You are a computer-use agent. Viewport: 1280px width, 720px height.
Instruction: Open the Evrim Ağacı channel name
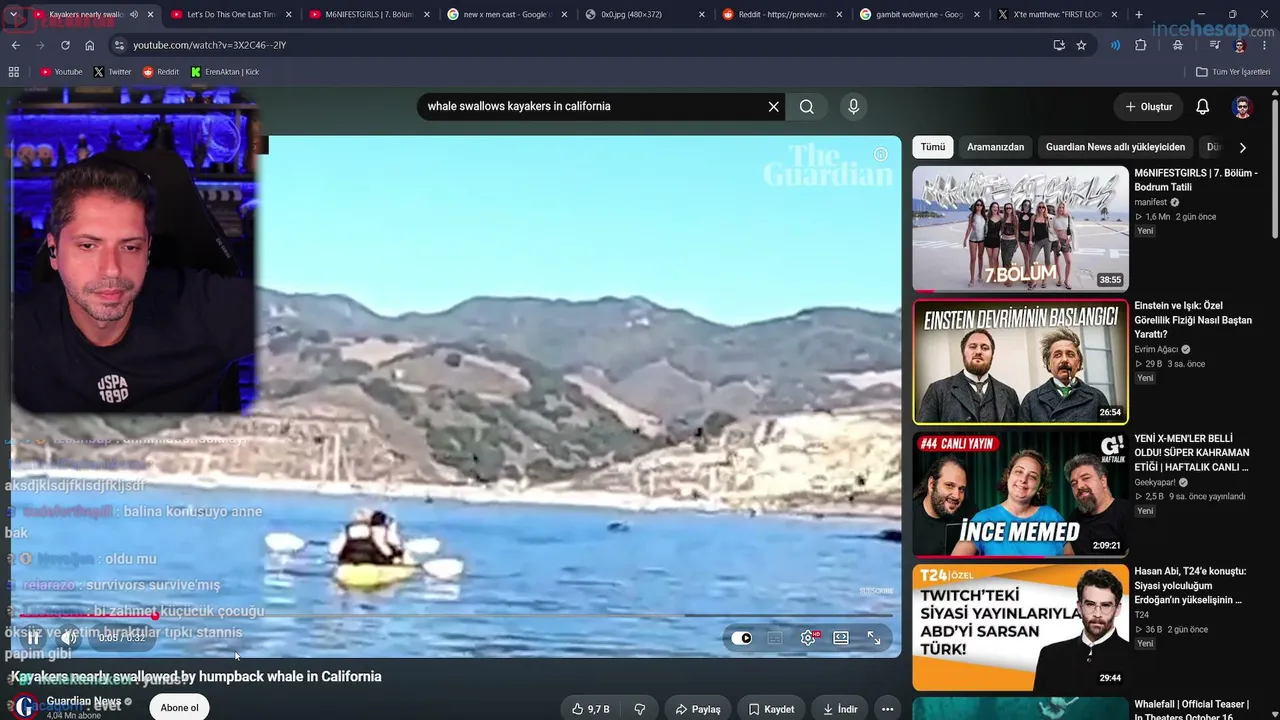tap(1156, 349)
